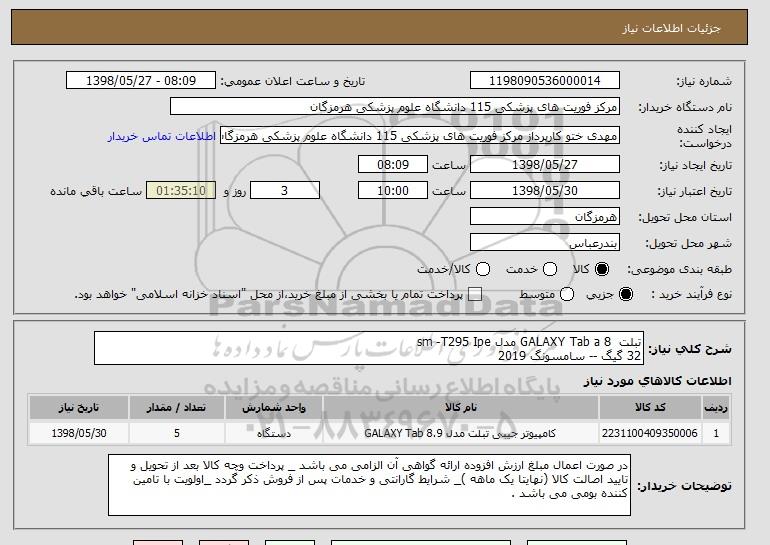Click the row number 1 cell
This screenshot has width=770, height=545.
click(716, 433)
